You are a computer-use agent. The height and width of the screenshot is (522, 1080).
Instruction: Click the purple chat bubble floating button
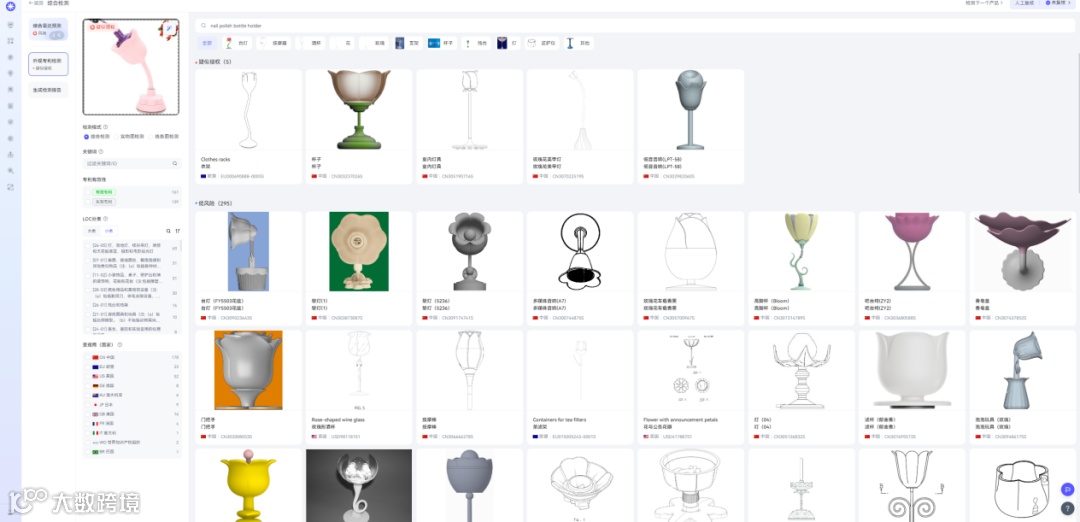tap(1067, 490)
